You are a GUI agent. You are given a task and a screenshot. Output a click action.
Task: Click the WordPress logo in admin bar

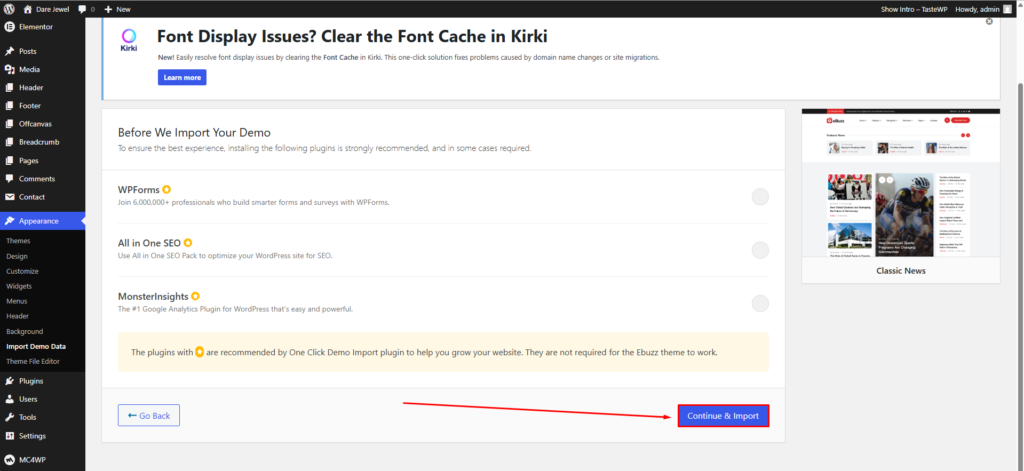[x=9, y=8]
